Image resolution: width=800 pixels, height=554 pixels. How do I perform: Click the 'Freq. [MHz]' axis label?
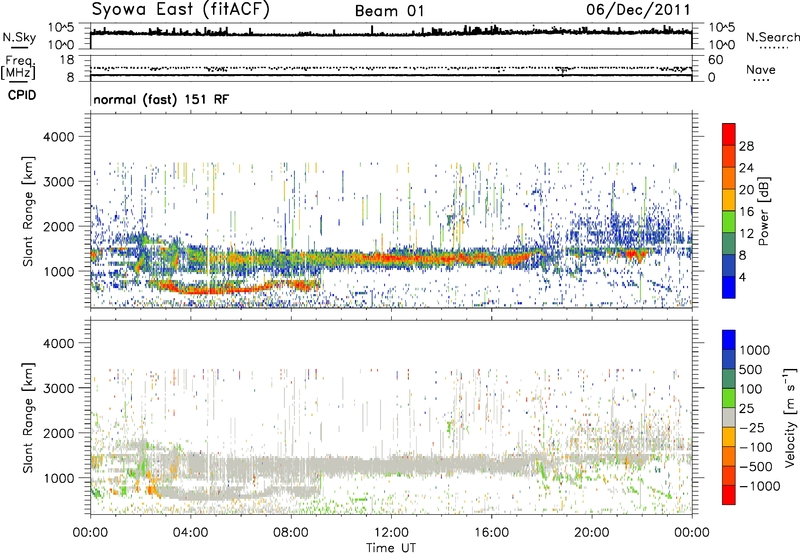(18, 68)
